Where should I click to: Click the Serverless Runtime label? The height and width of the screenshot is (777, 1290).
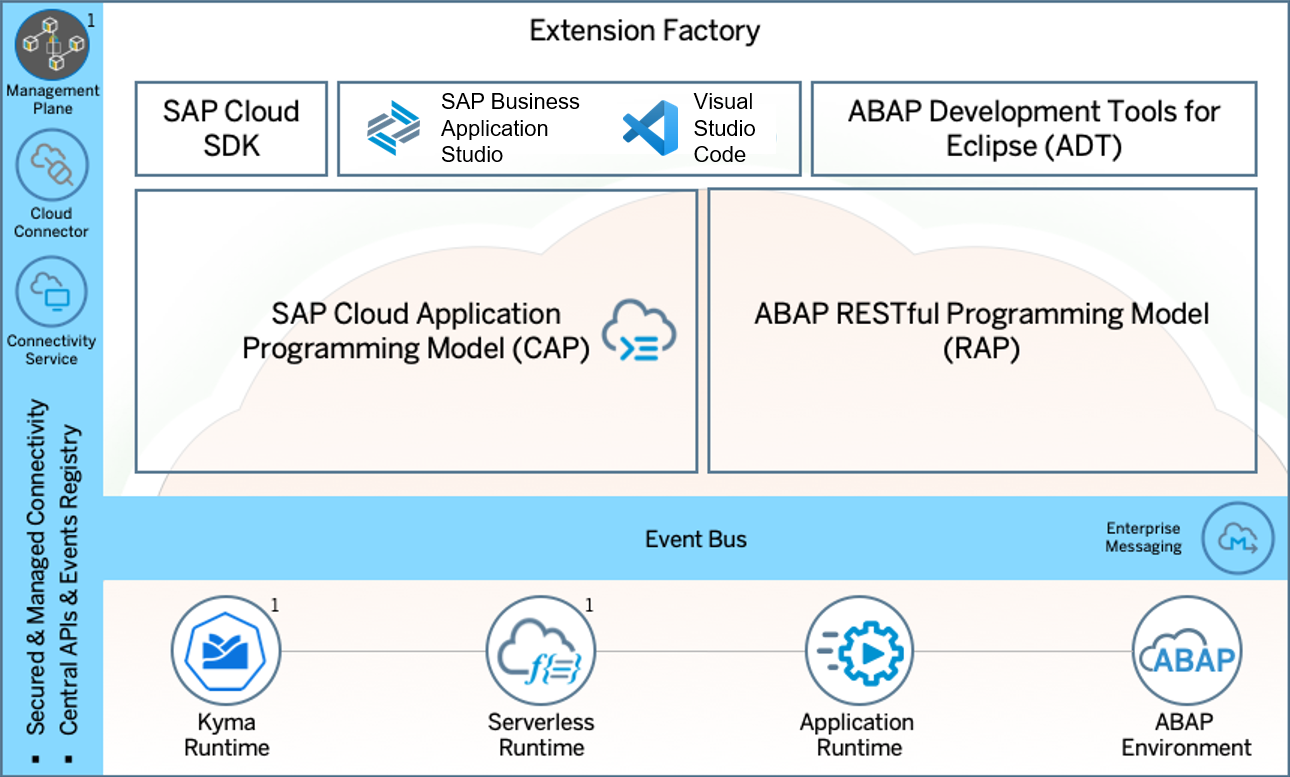pyautogui.click(x=541, y=735)
